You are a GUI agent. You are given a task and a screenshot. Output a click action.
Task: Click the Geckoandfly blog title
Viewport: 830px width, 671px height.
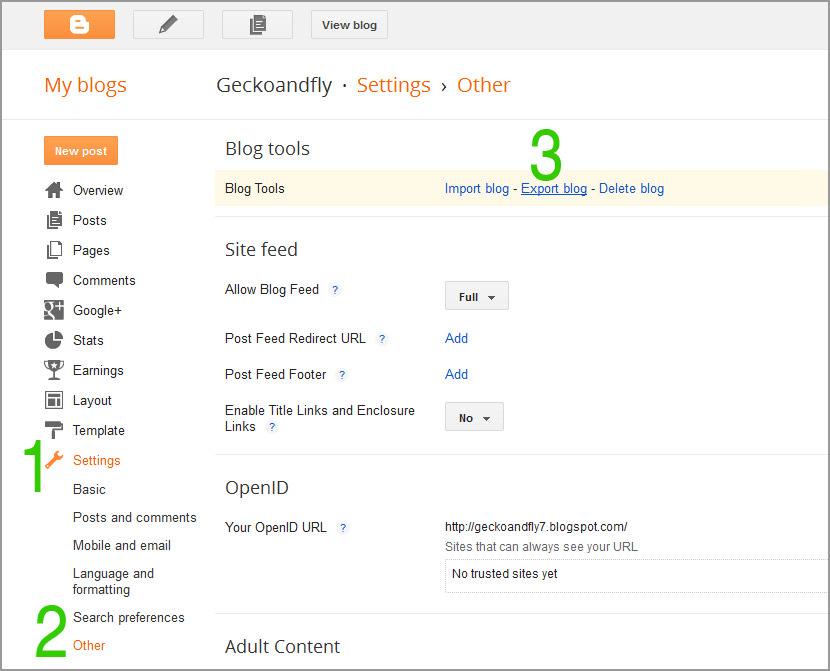point(274,85)
